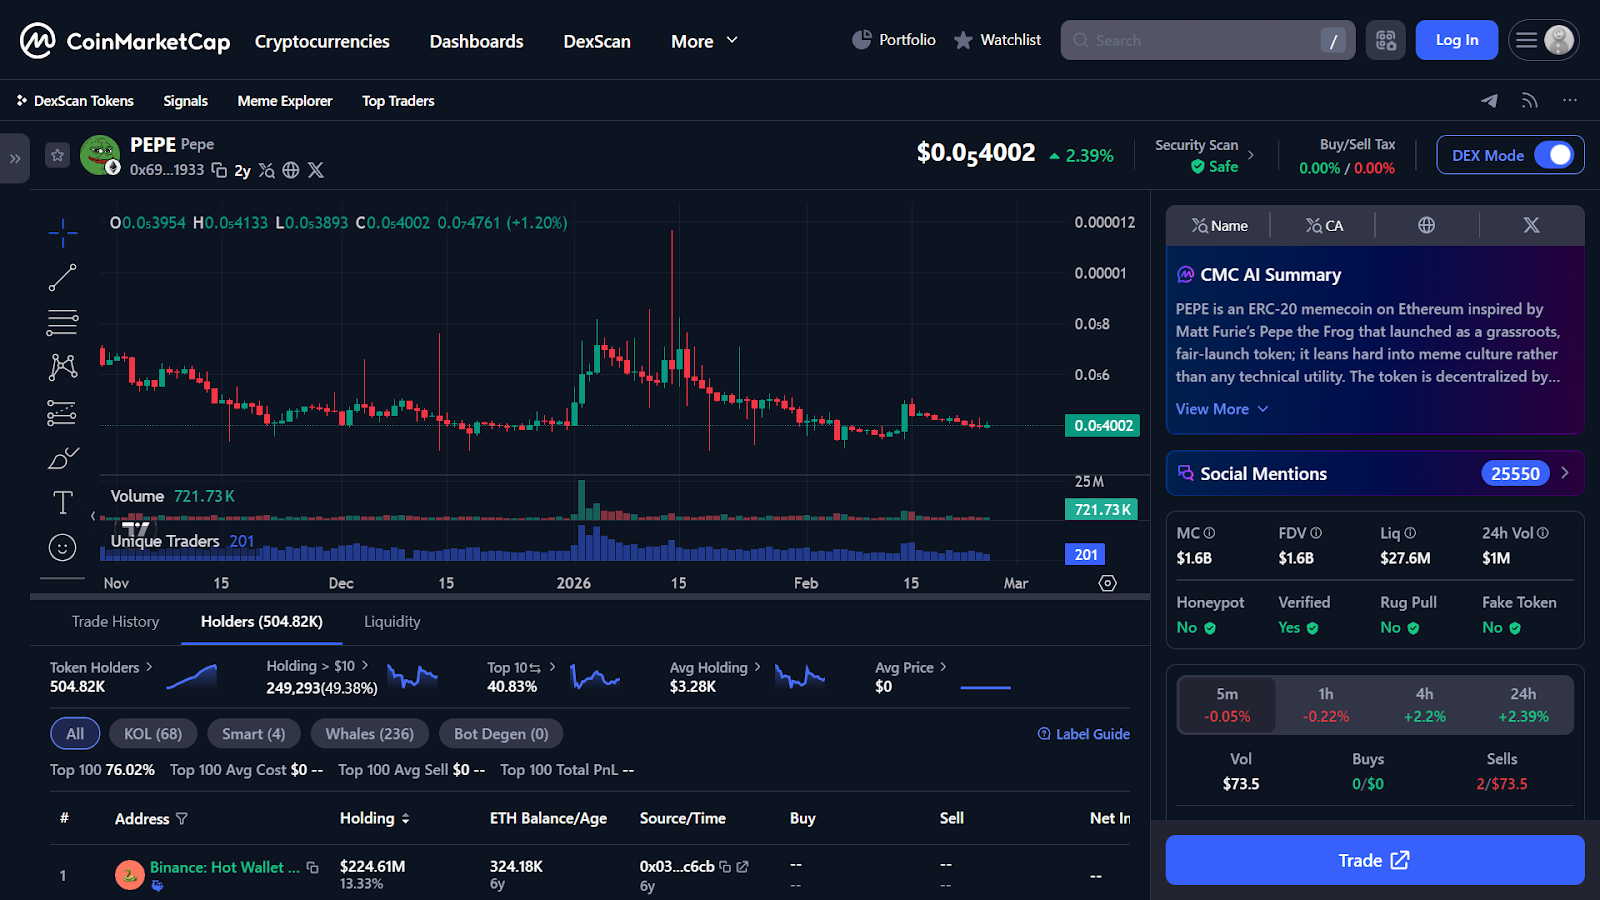Click the RSS feed icon in the sub-navbar
This screenshot has height=900, width=1600.
pos(1529,100)
